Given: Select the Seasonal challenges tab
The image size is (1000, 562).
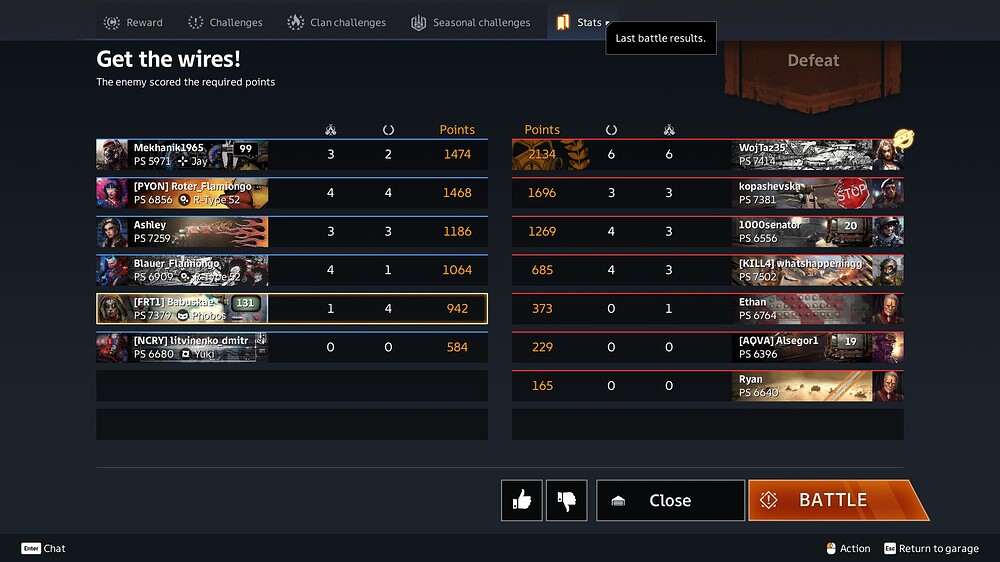Looking at the screenshot, I should click(471, 22).
